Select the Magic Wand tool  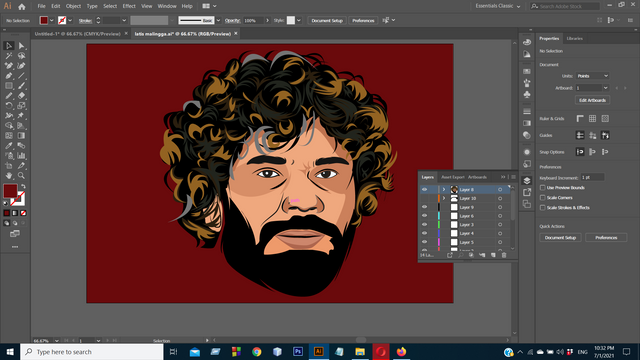pyautogui.click(x=9, y=56)
